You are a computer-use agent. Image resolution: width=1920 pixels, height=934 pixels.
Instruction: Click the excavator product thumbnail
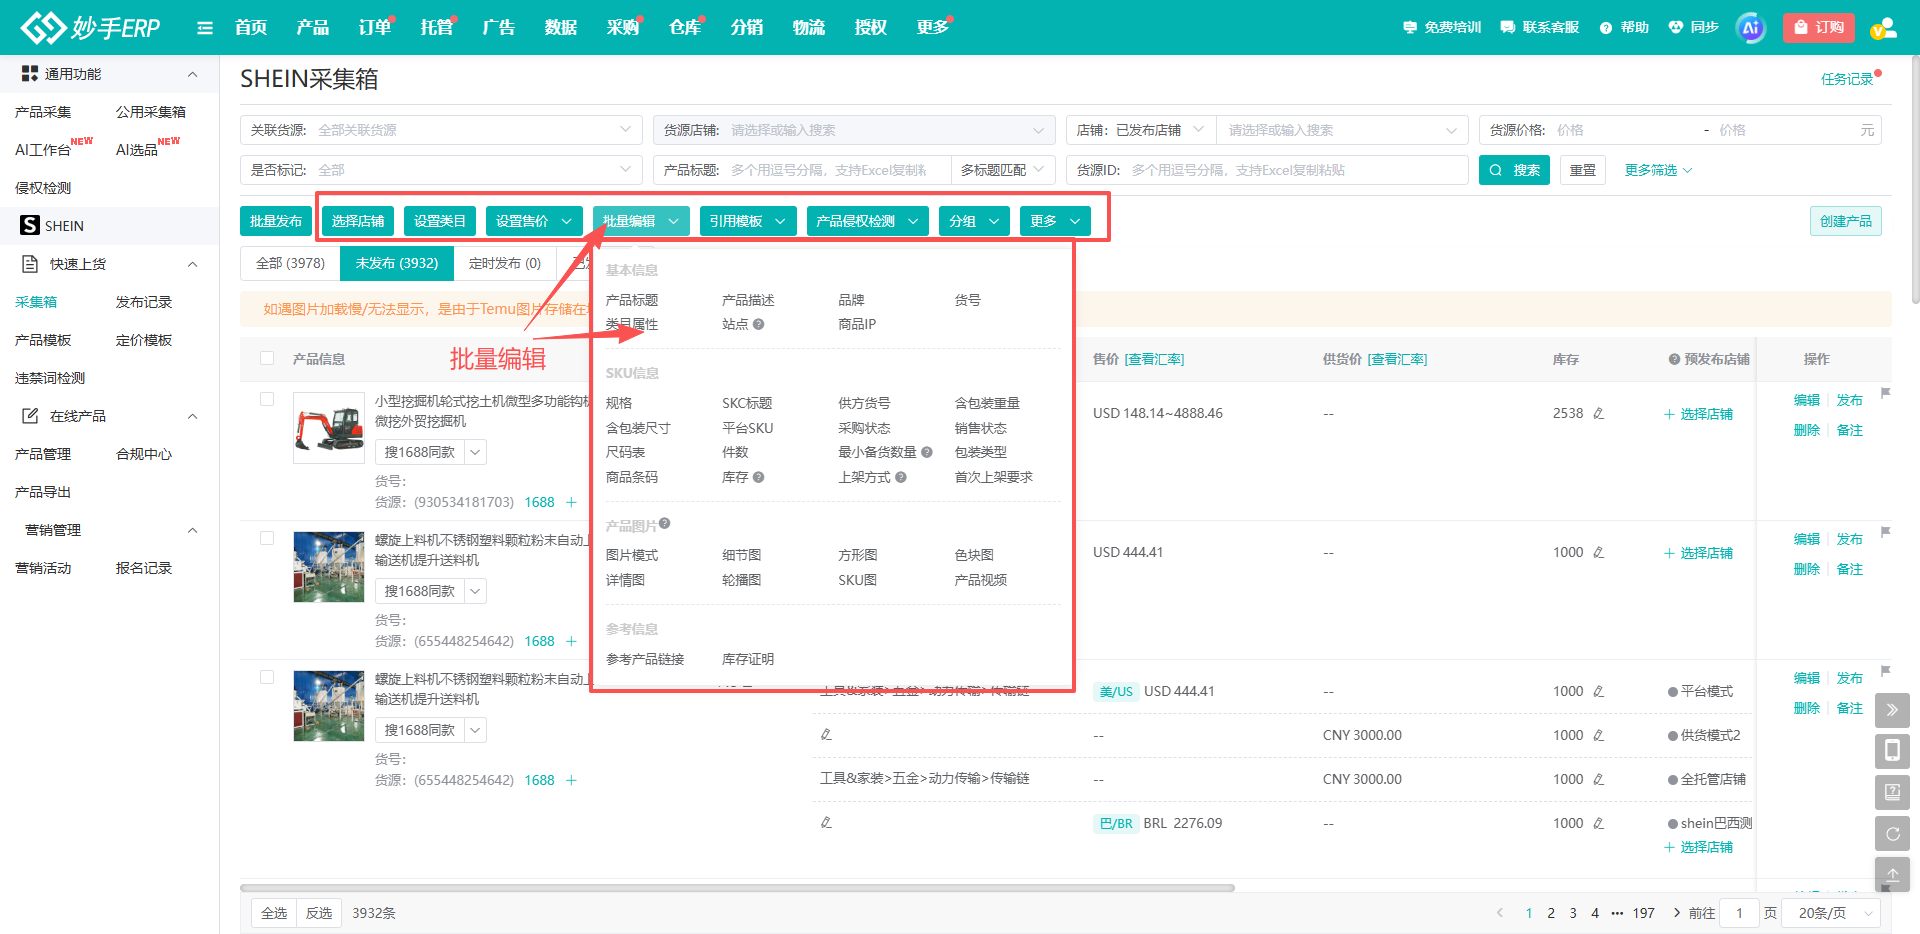[x=329, y=427]
